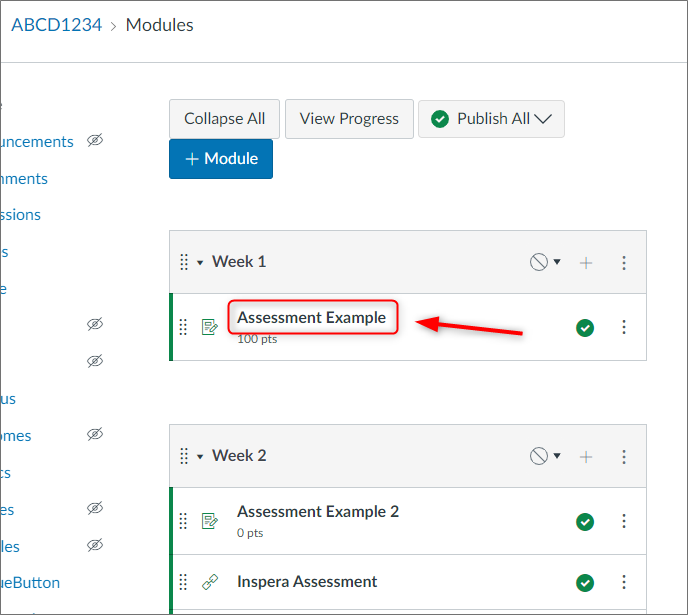Viewport: 688px width, 615px height.
Task: Open the Publish All dropdown
Action: pyautogui.click(x=491, y=119)
